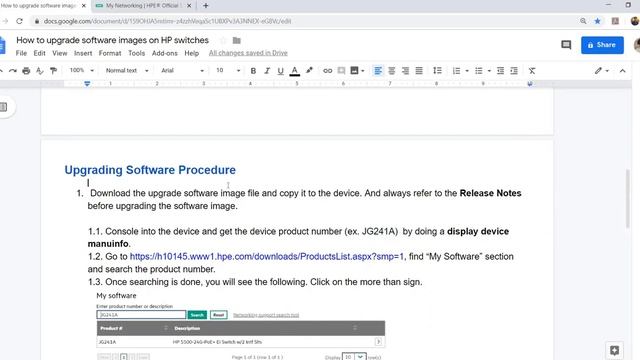Apply a bulleted list
The width and height of the screenshot is (640, 360).
coord(479,71)
